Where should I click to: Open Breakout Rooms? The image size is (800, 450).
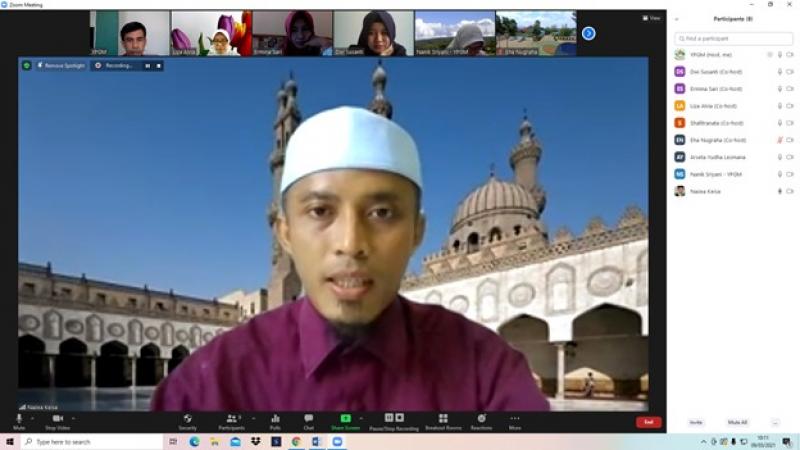[x=443, y=420]
